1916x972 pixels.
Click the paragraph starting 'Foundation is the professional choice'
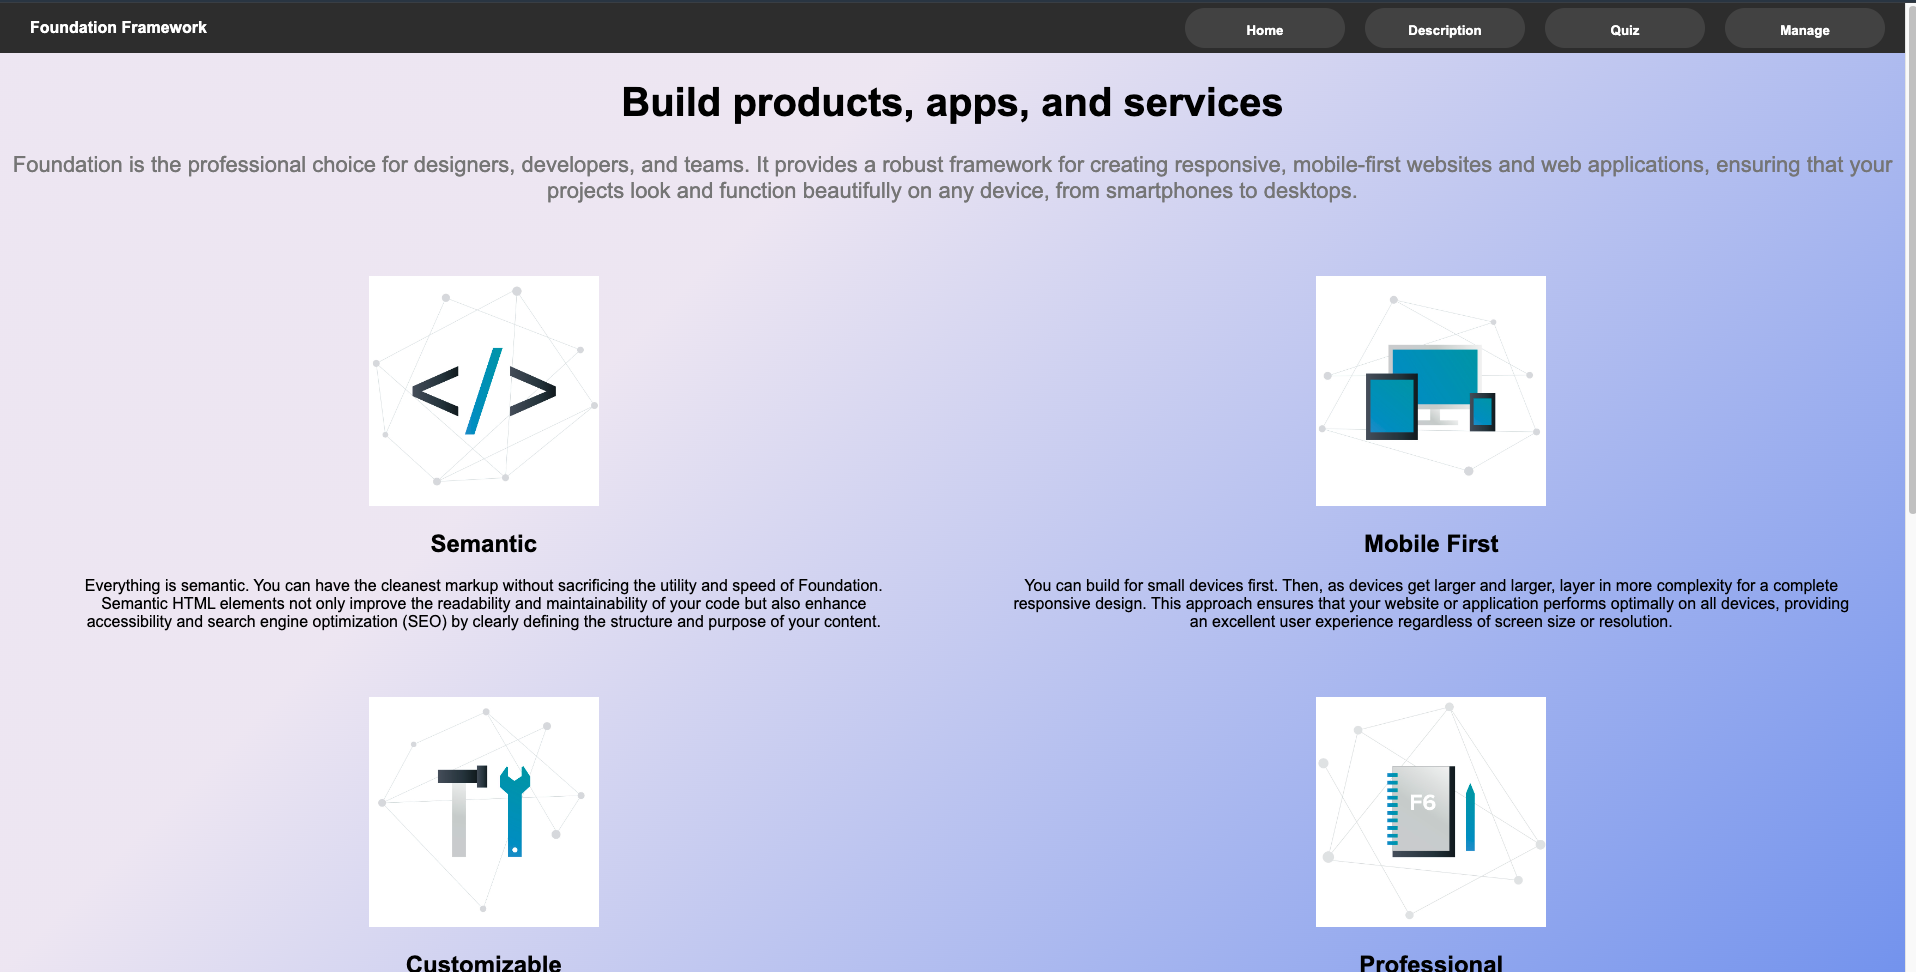tap(952, 177)
